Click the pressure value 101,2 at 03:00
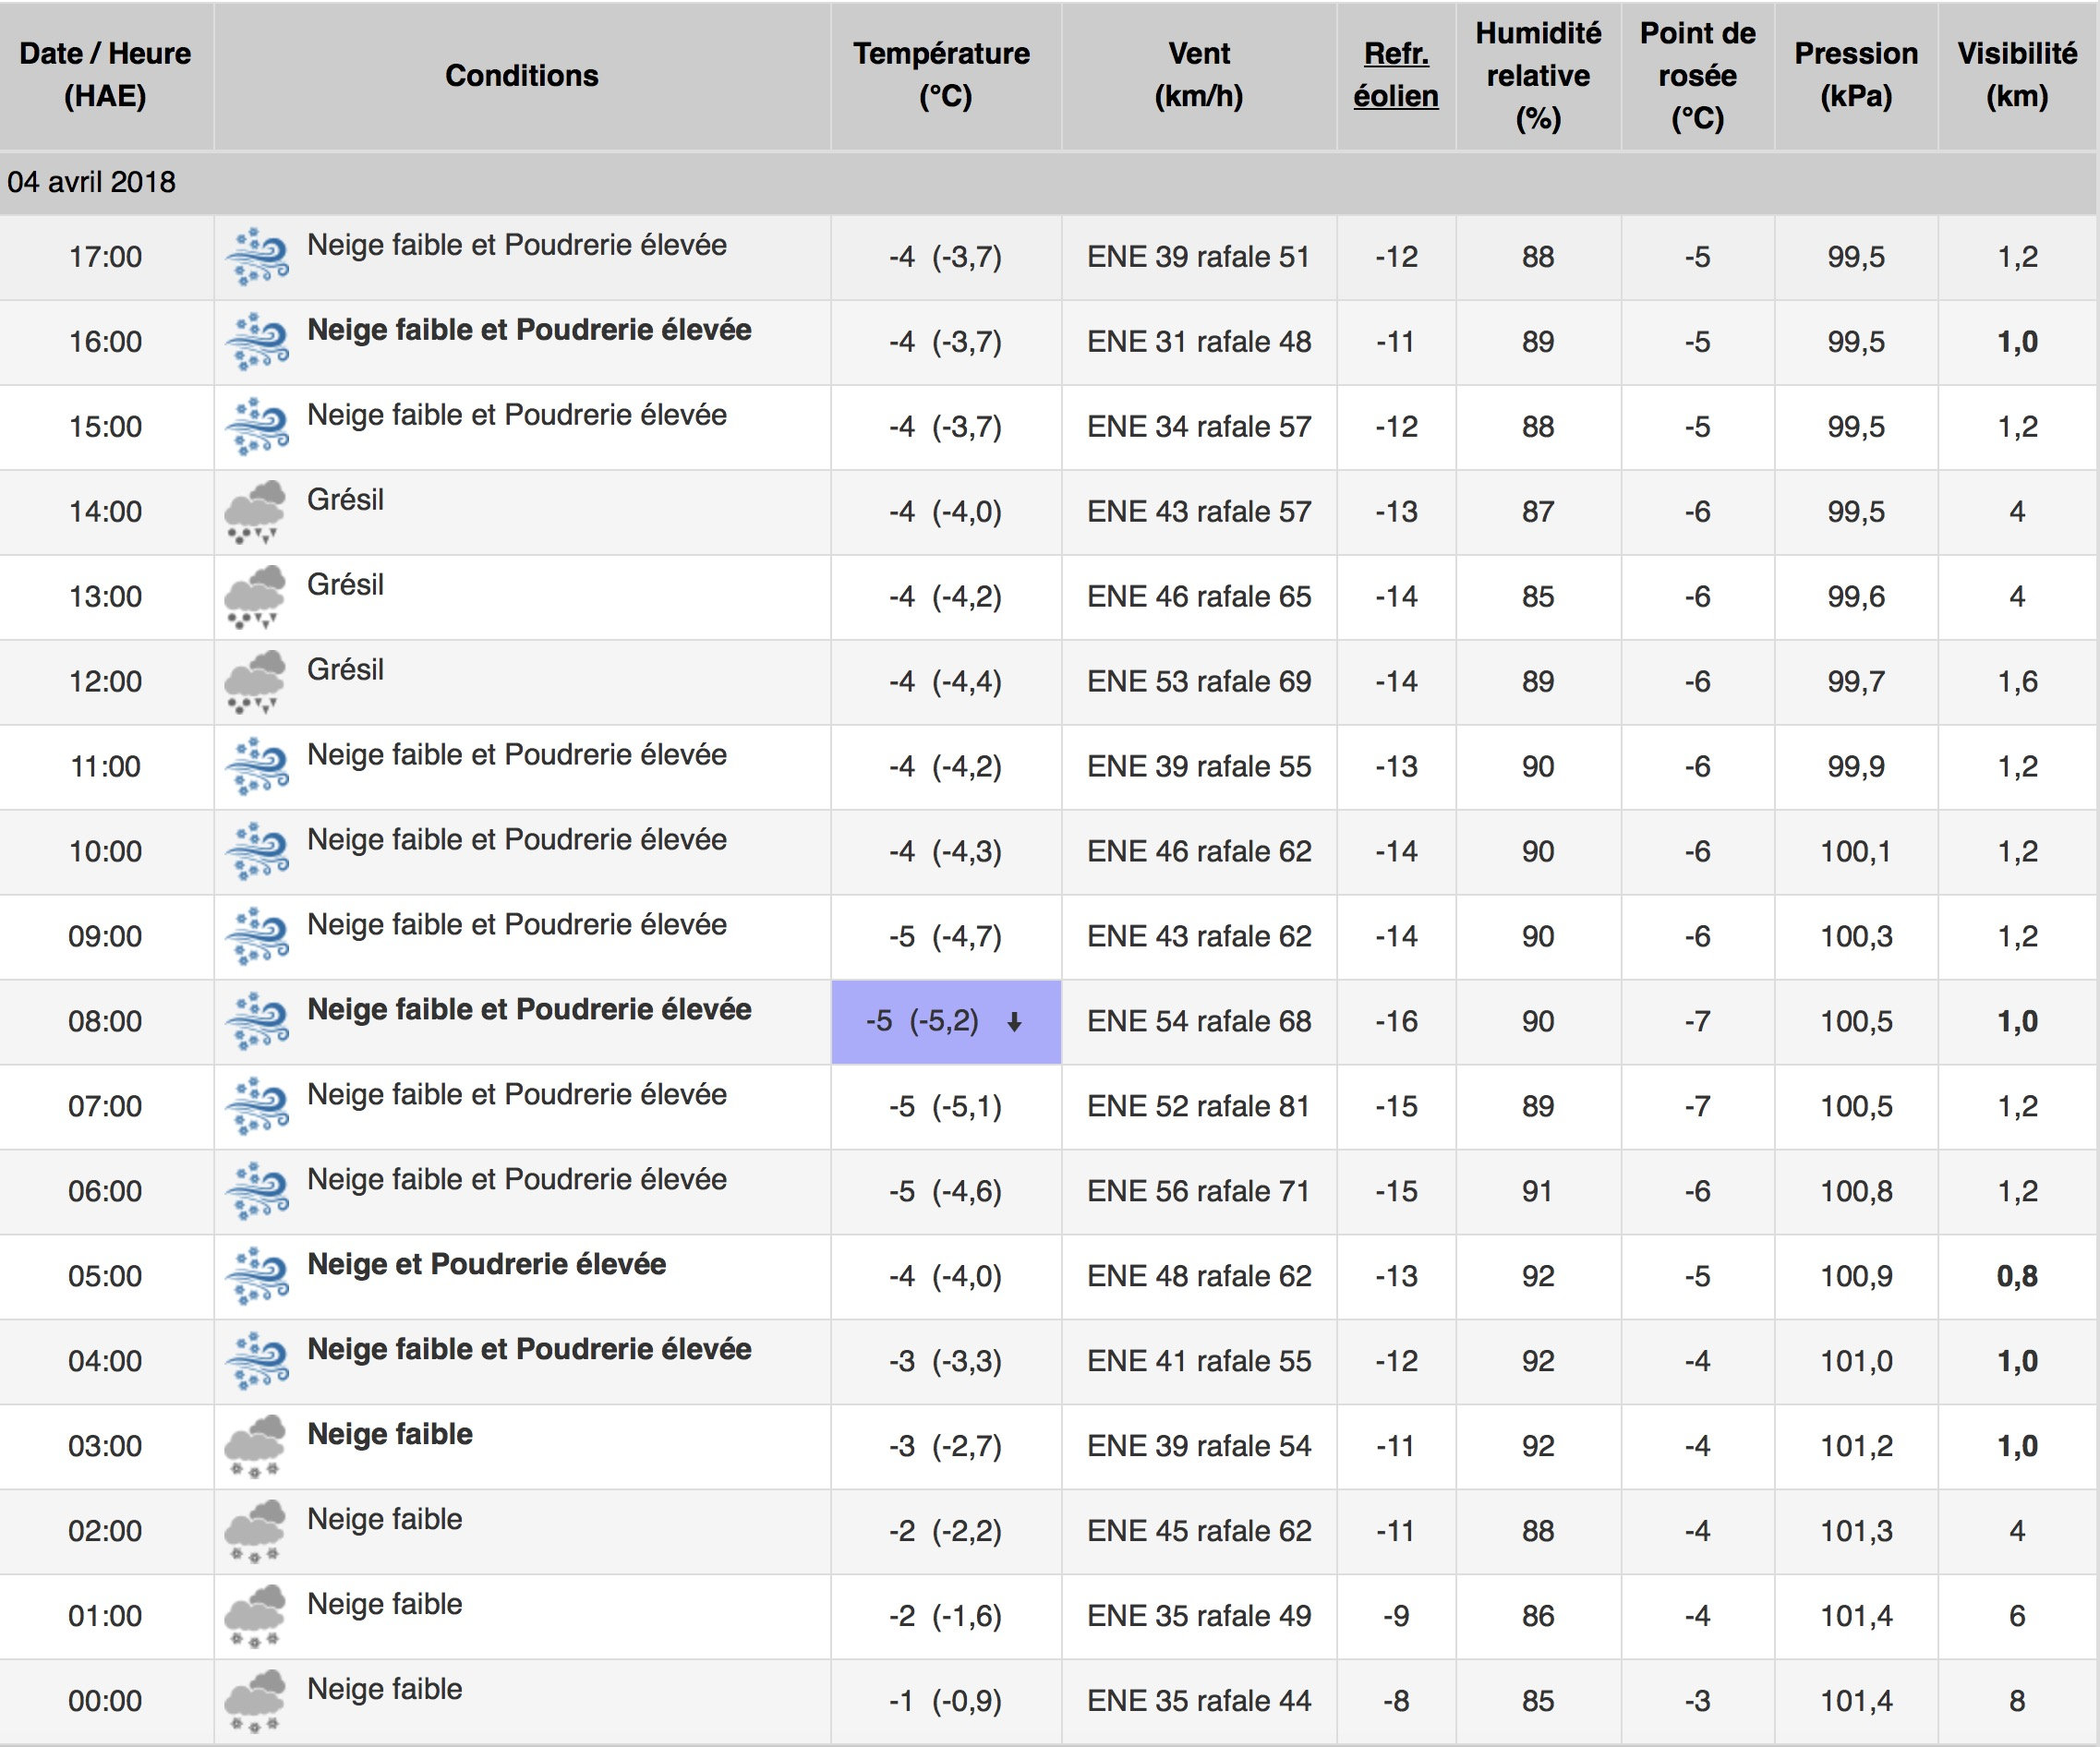This screenshot has width=2100, height=1747. pyautogui.click(x=1856, y=1447)
